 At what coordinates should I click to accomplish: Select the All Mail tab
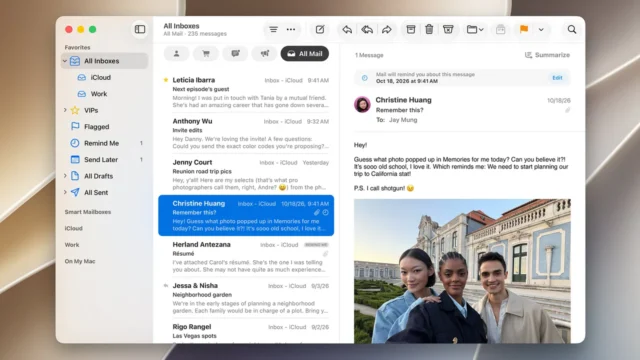pyautogui.click(x=304, y=53)
